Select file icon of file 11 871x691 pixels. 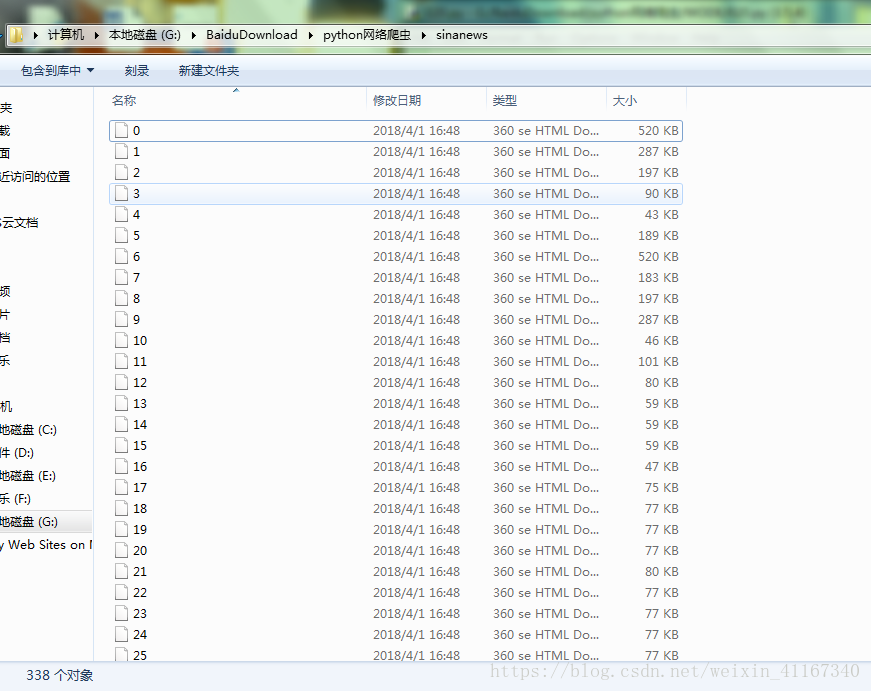coord(121,362)
